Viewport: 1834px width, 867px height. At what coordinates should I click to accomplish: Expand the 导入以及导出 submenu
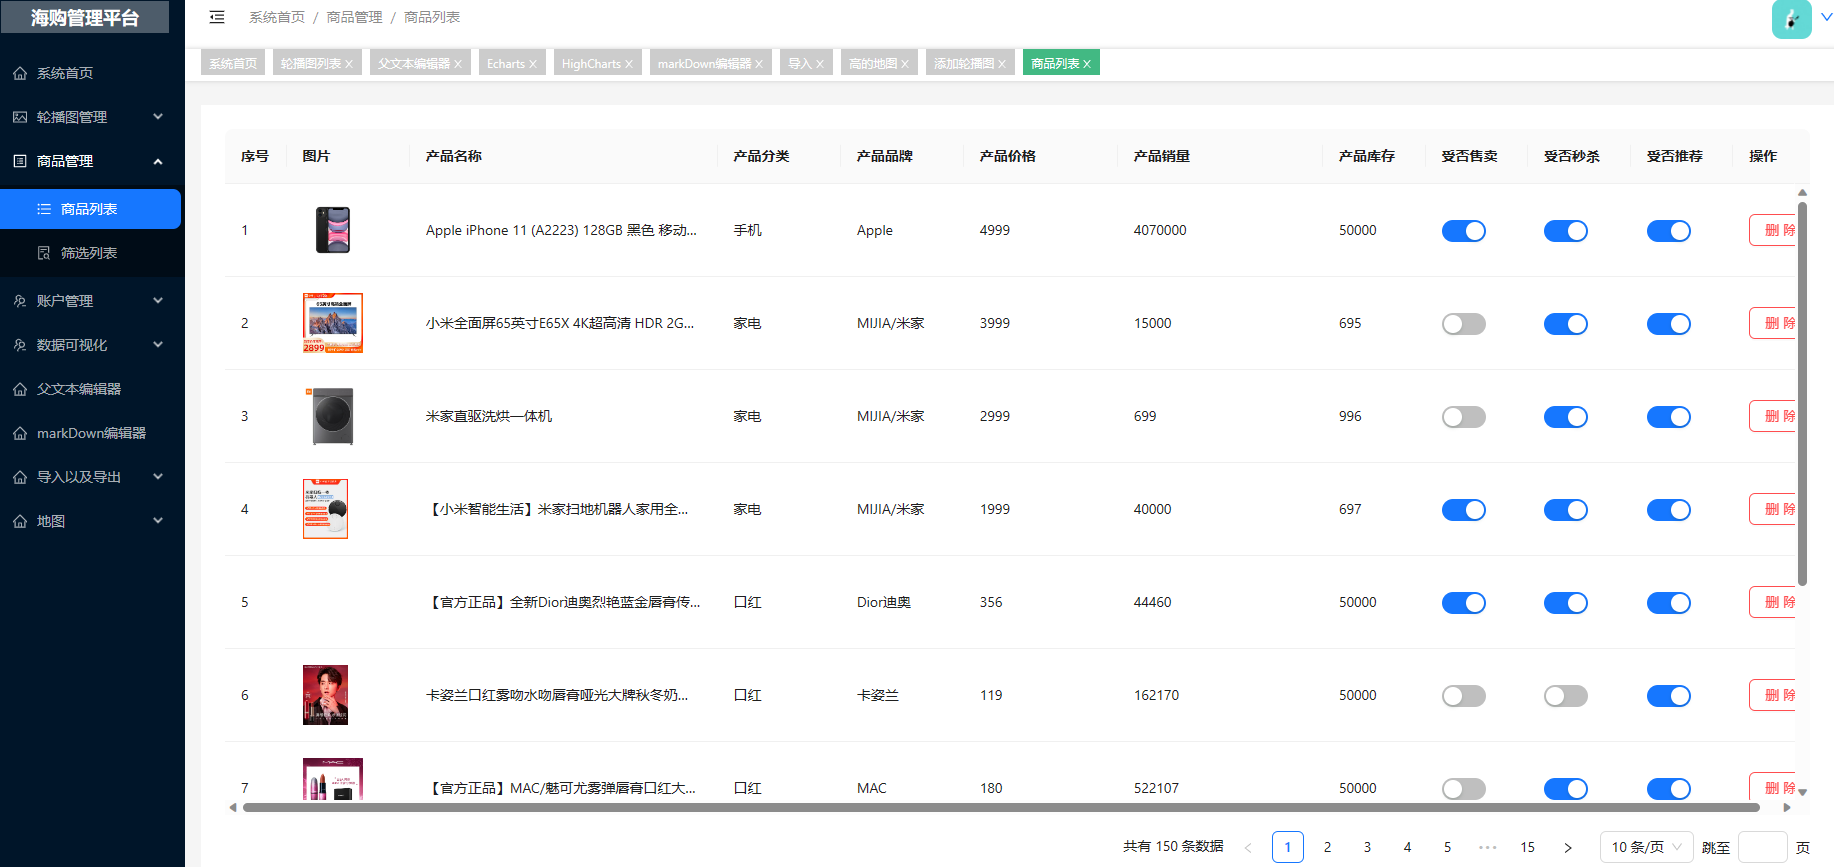(x=158, y=477)
